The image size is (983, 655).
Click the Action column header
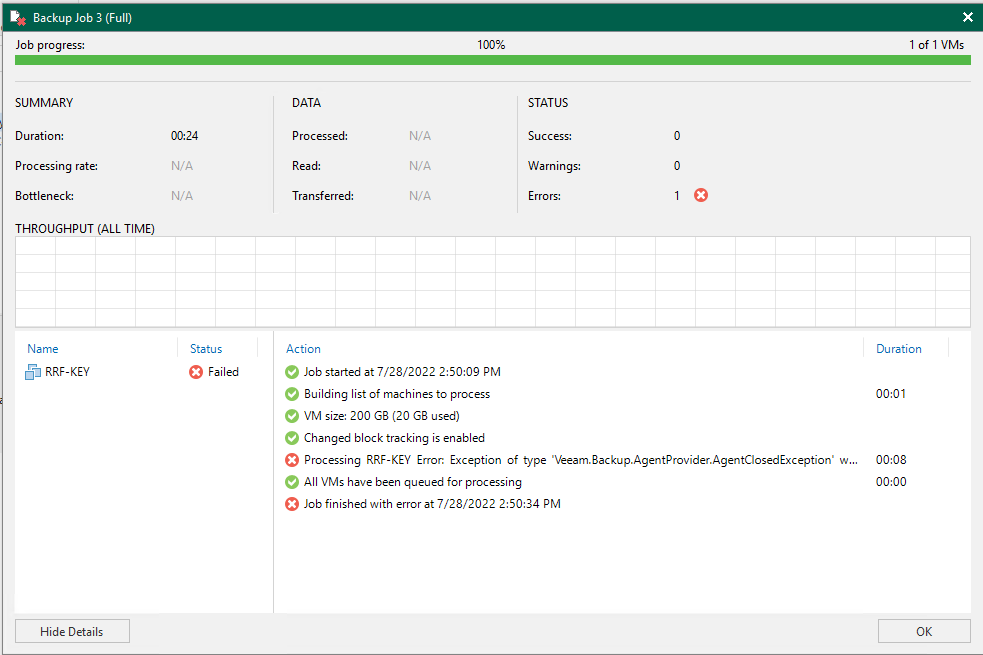[303, 349]
